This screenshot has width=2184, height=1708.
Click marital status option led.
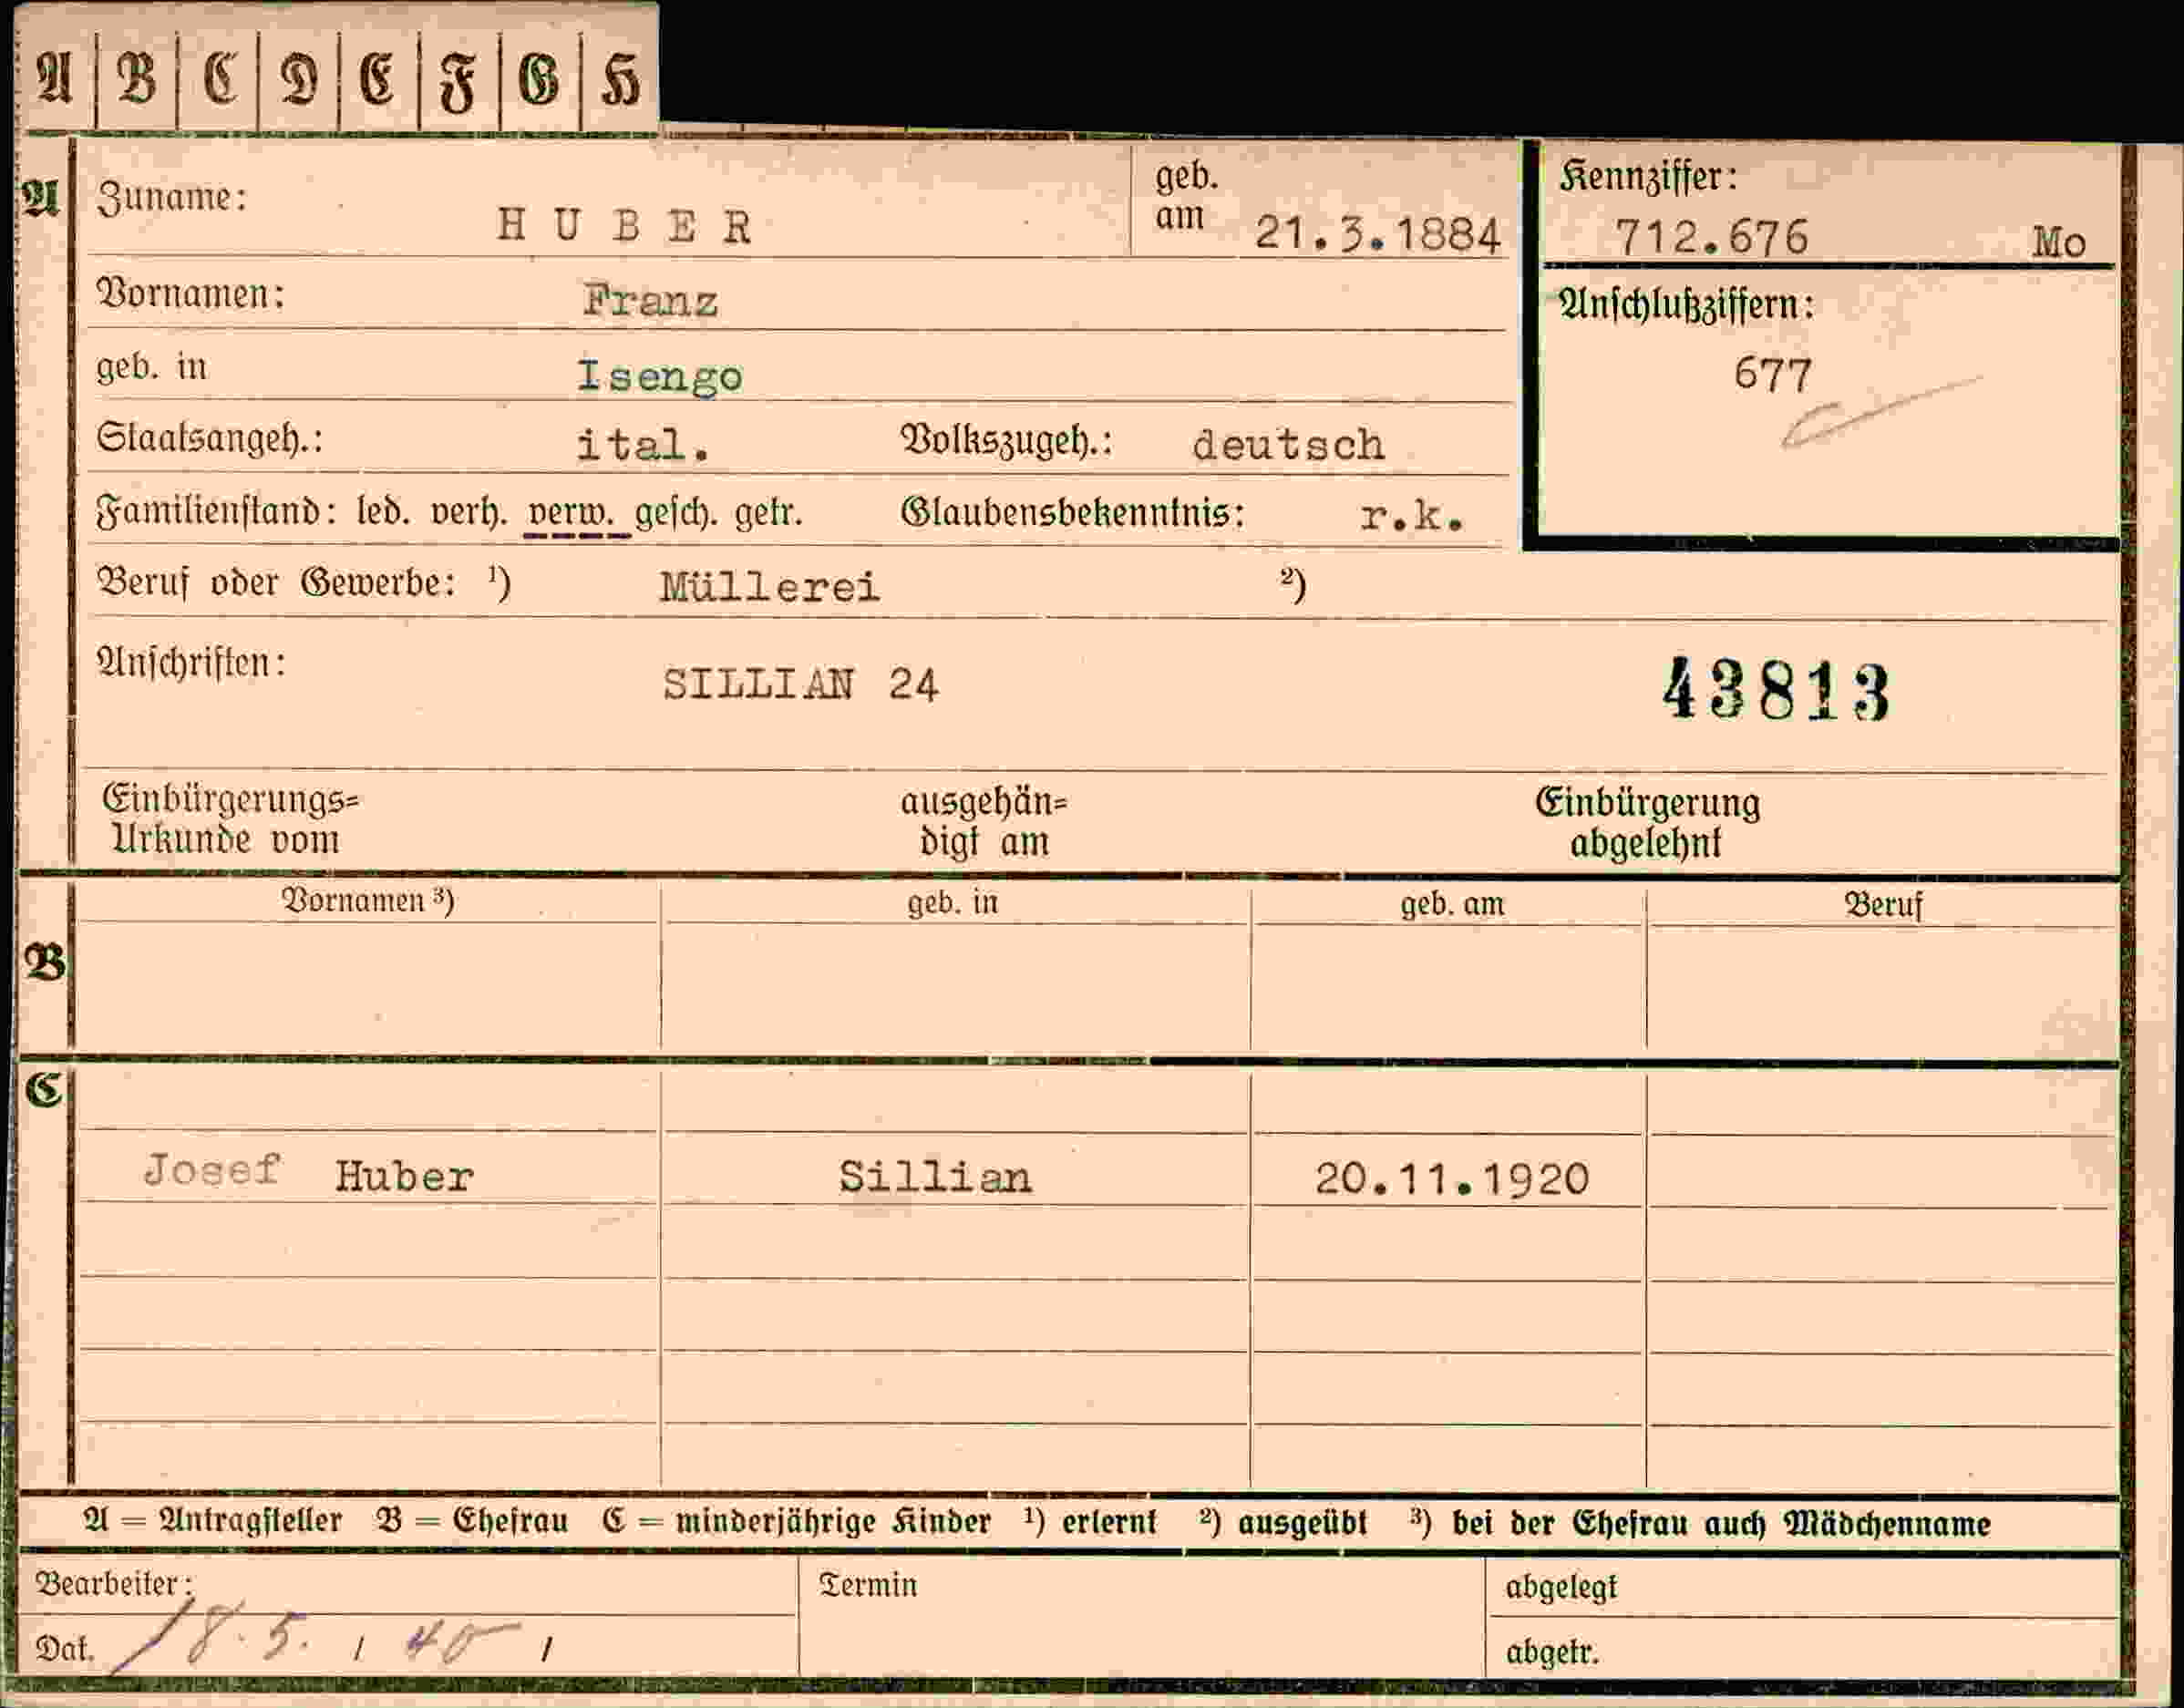383,512
